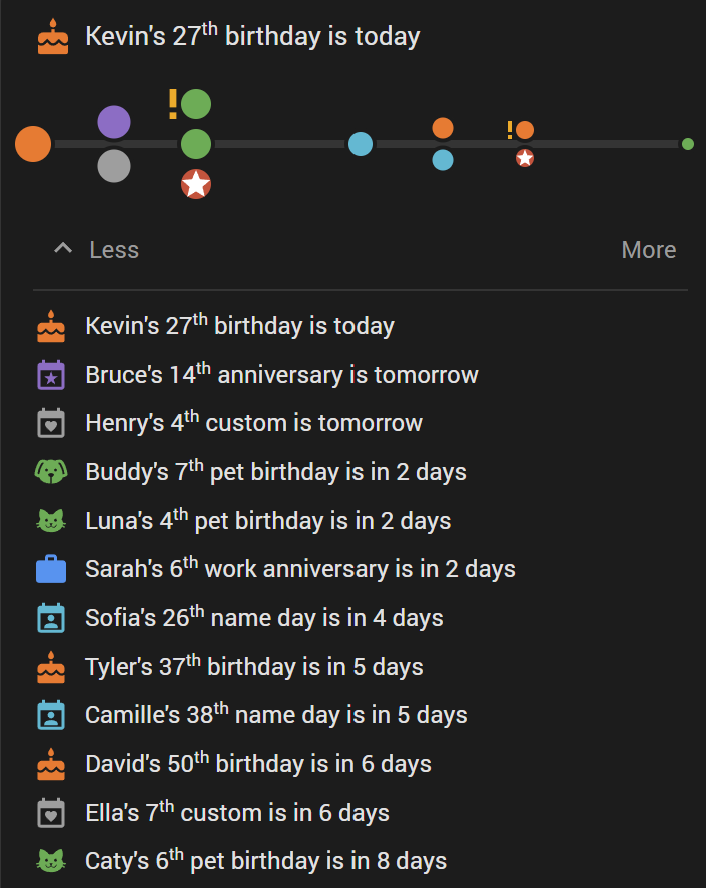706x888 pixels.
Task: Click Luna's green cat icon
Action: [51, 520]
